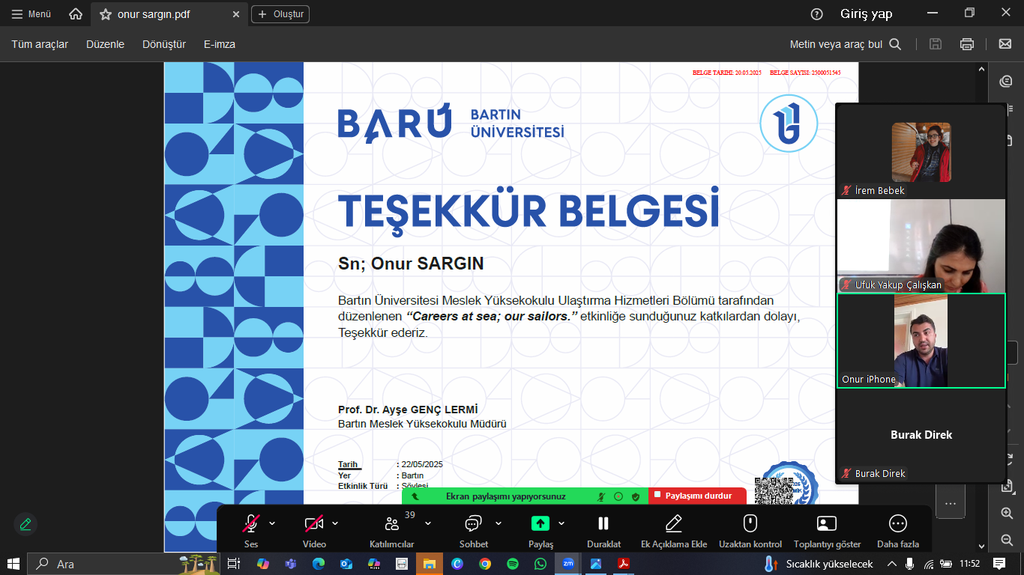Select Onur iPhone video tile
The height and width of the screenshot is (575, 1024).
(x=921, y=340)
